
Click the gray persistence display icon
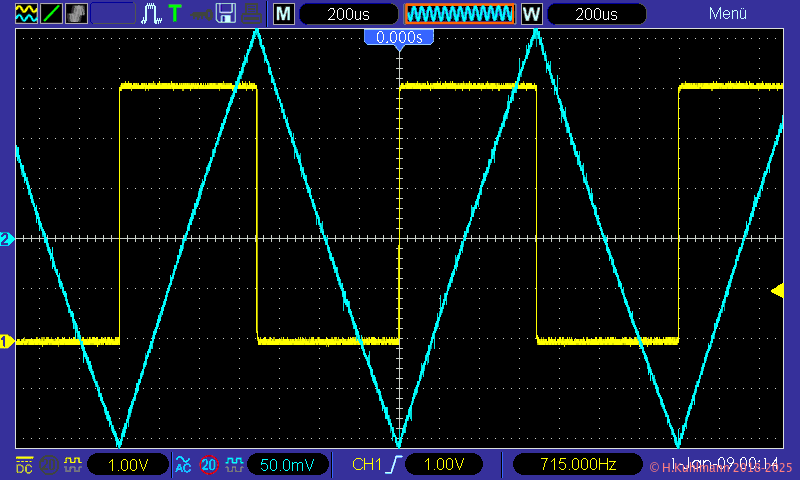(x=75, y=14)
